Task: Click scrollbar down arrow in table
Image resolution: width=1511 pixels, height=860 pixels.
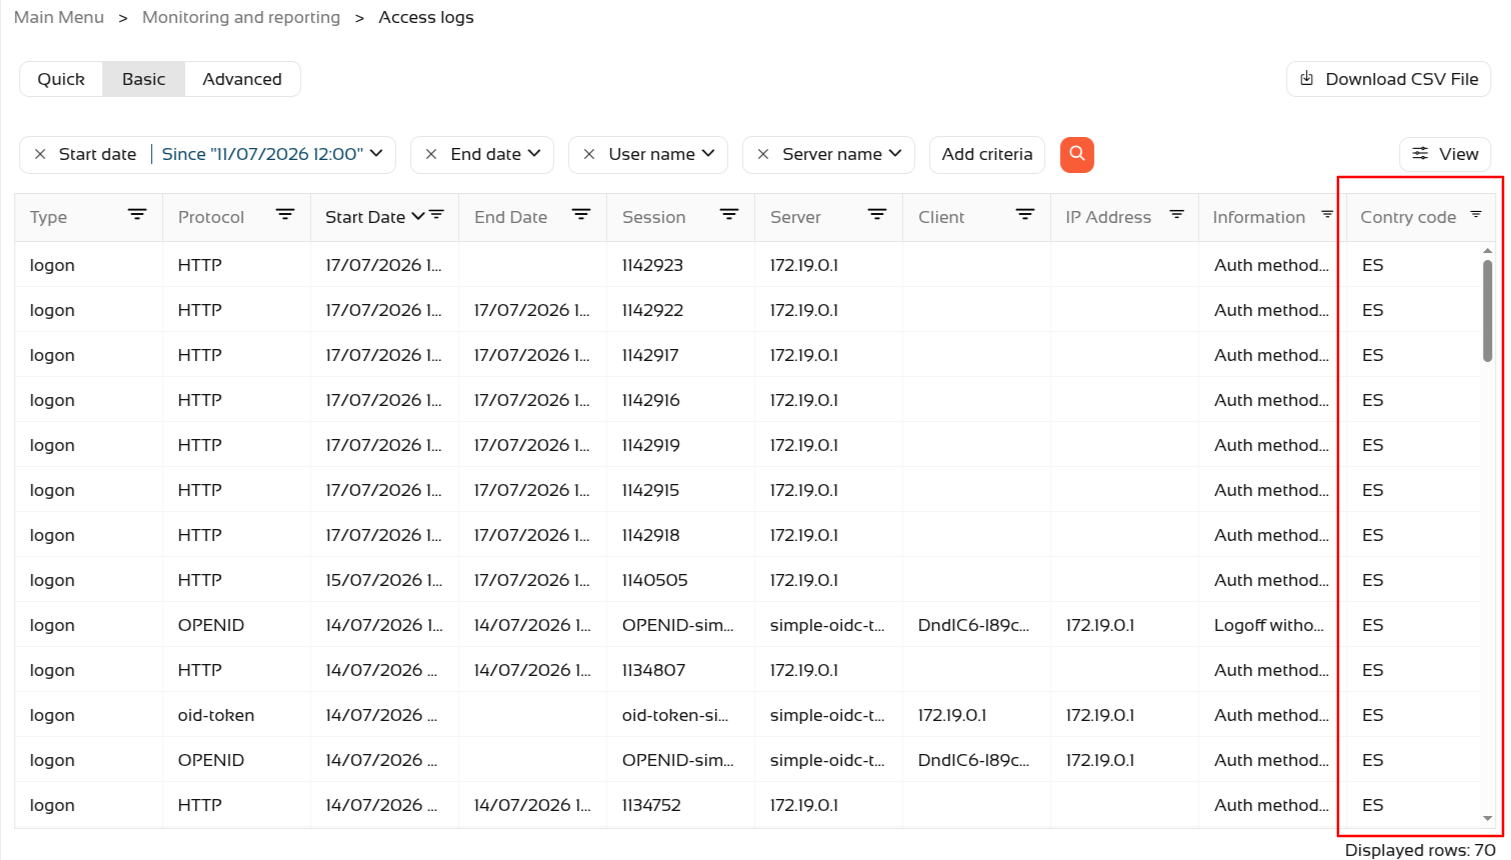Action: tap(1487, 818)
